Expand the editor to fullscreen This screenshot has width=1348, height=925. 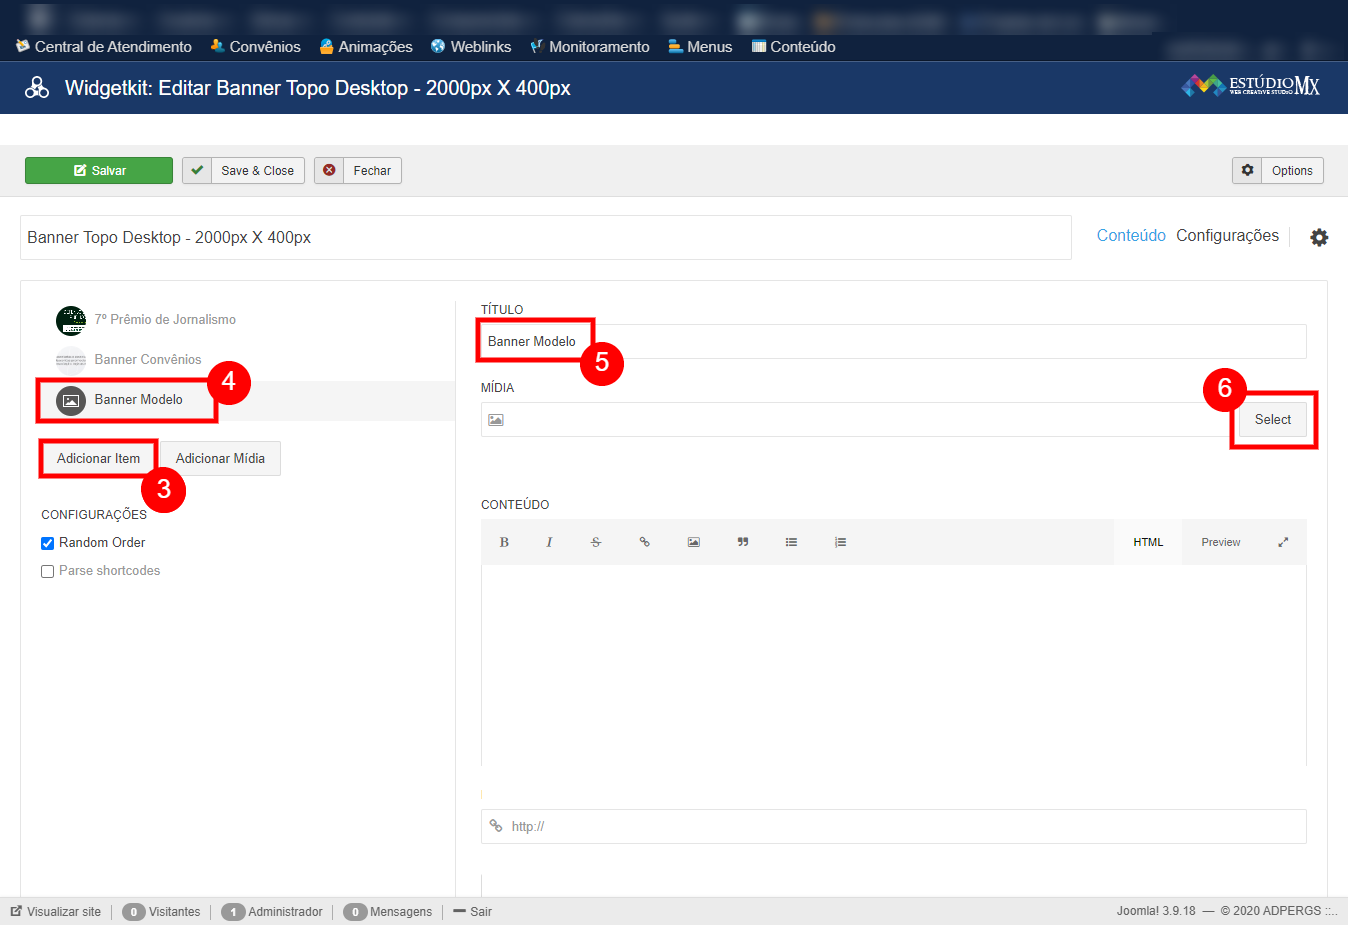[1283, 542]
